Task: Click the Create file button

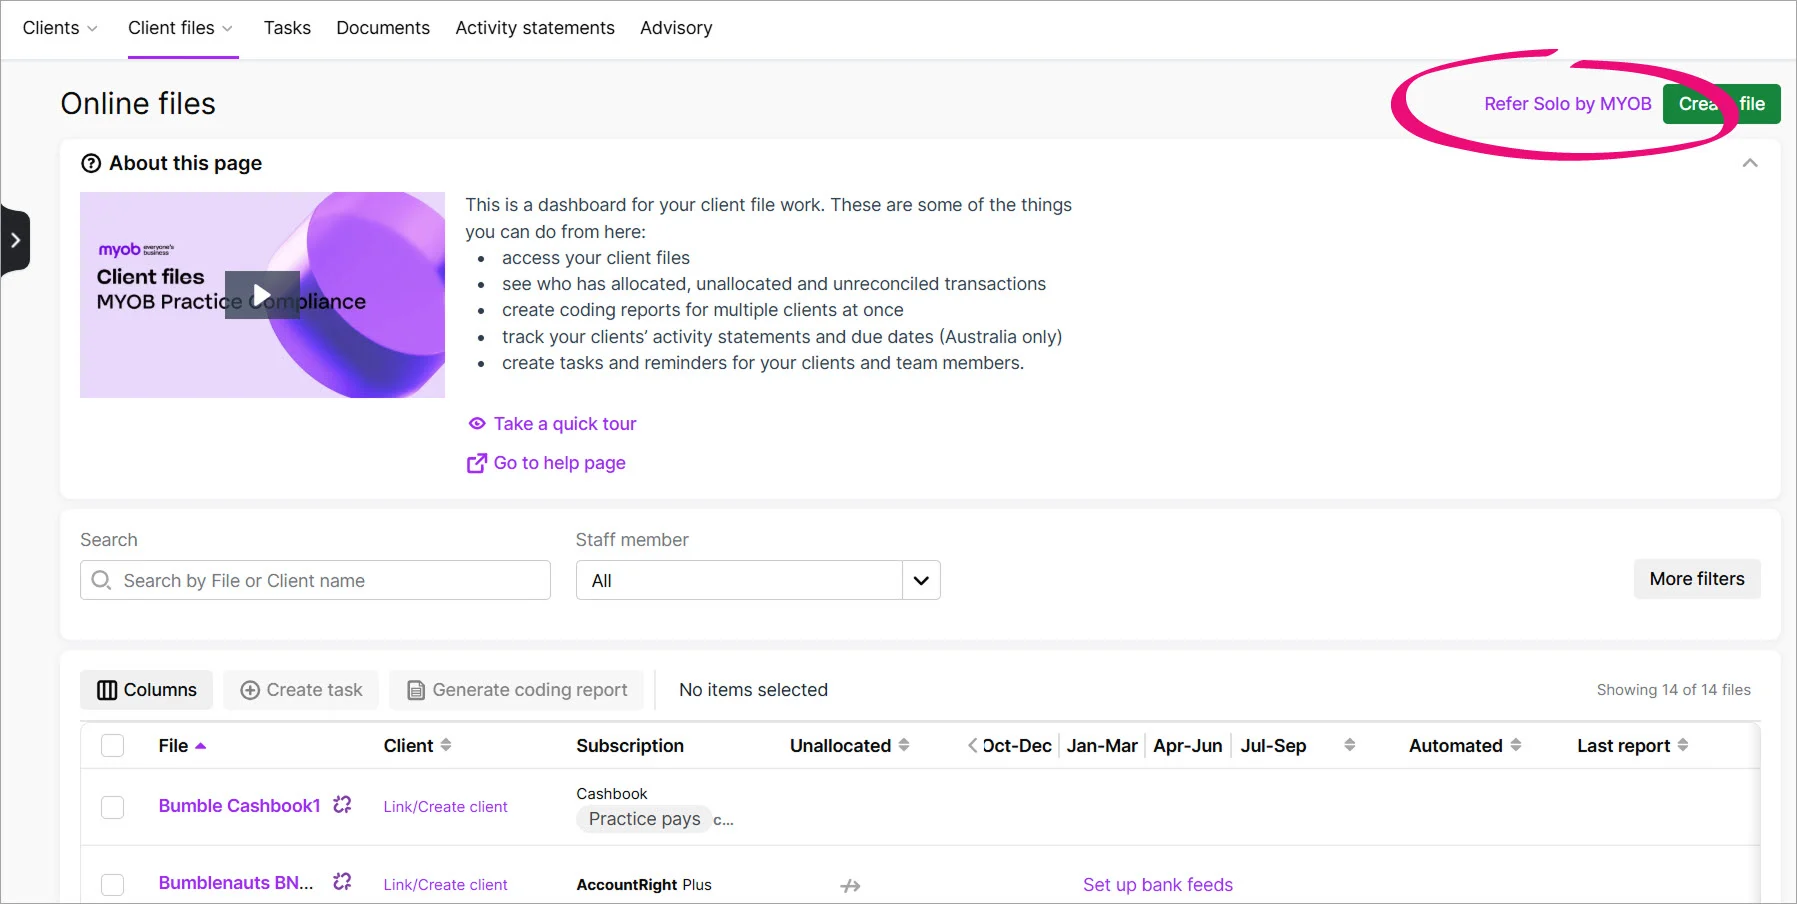Action: tap(1722, 104)
